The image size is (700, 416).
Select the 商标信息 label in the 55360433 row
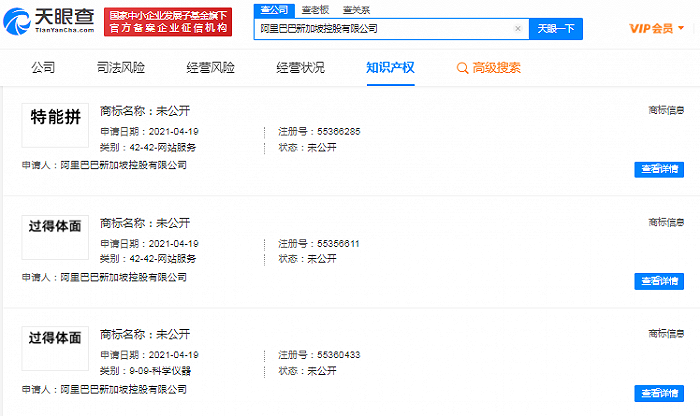pyautogui.click(x=666, y=333)
